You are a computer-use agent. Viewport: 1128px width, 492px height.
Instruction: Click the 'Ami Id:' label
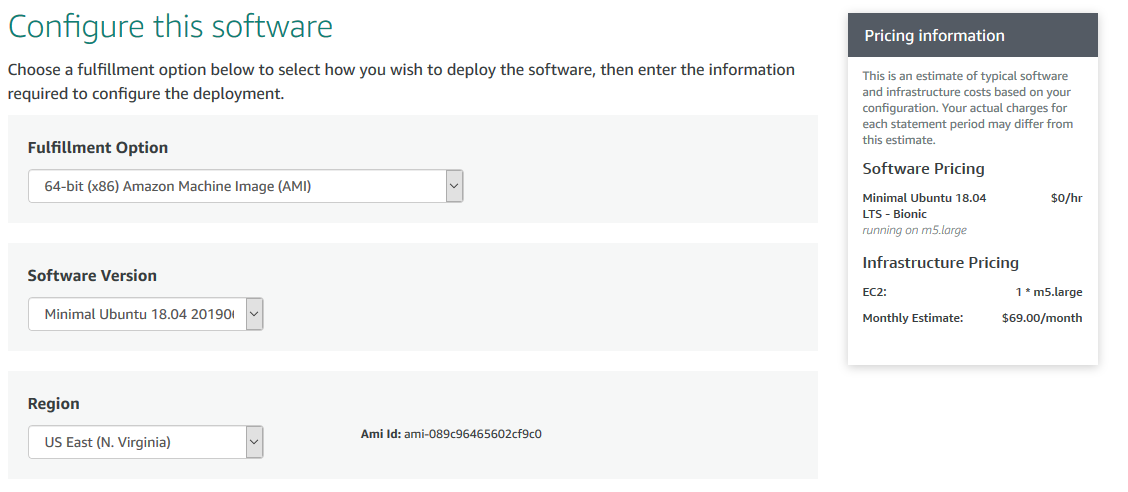click(x=381, y=434)
